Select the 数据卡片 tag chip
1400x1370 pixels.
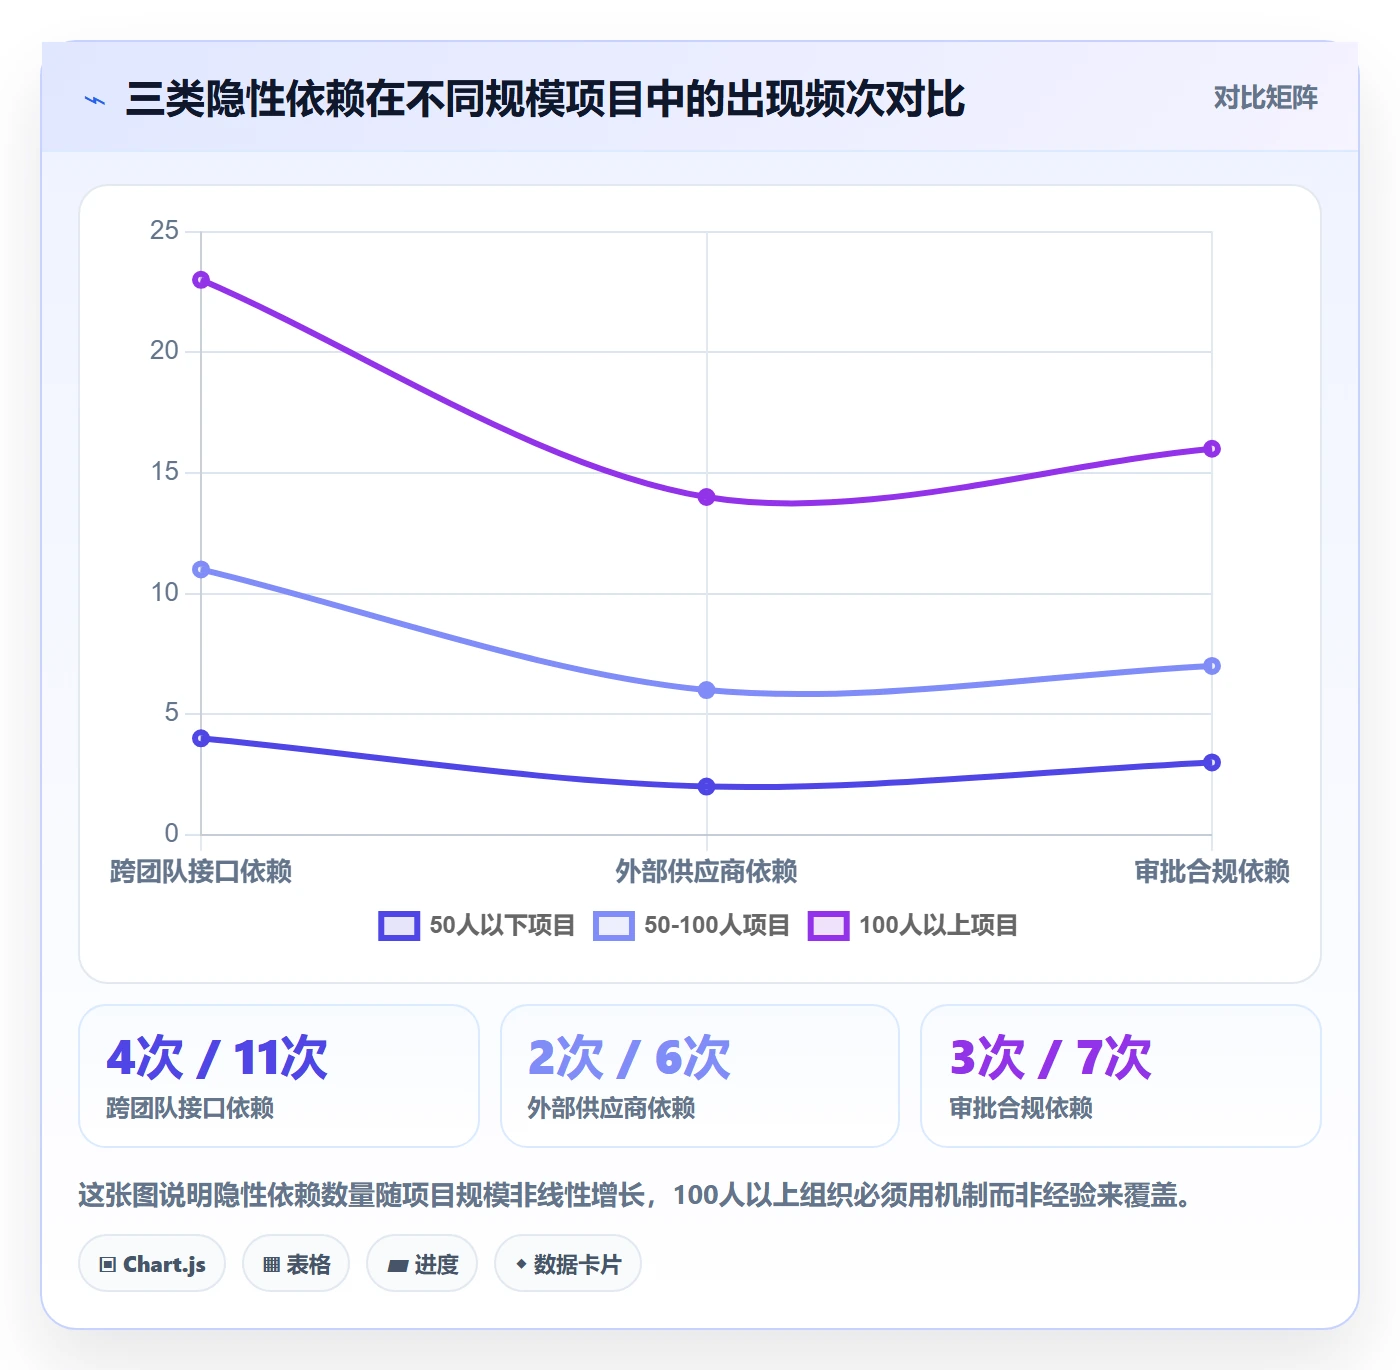pos(568,1264)
